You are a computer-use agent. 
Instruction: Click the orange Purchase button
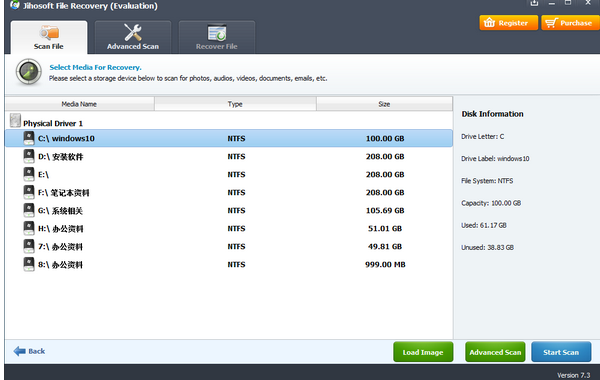pos(570,23)
